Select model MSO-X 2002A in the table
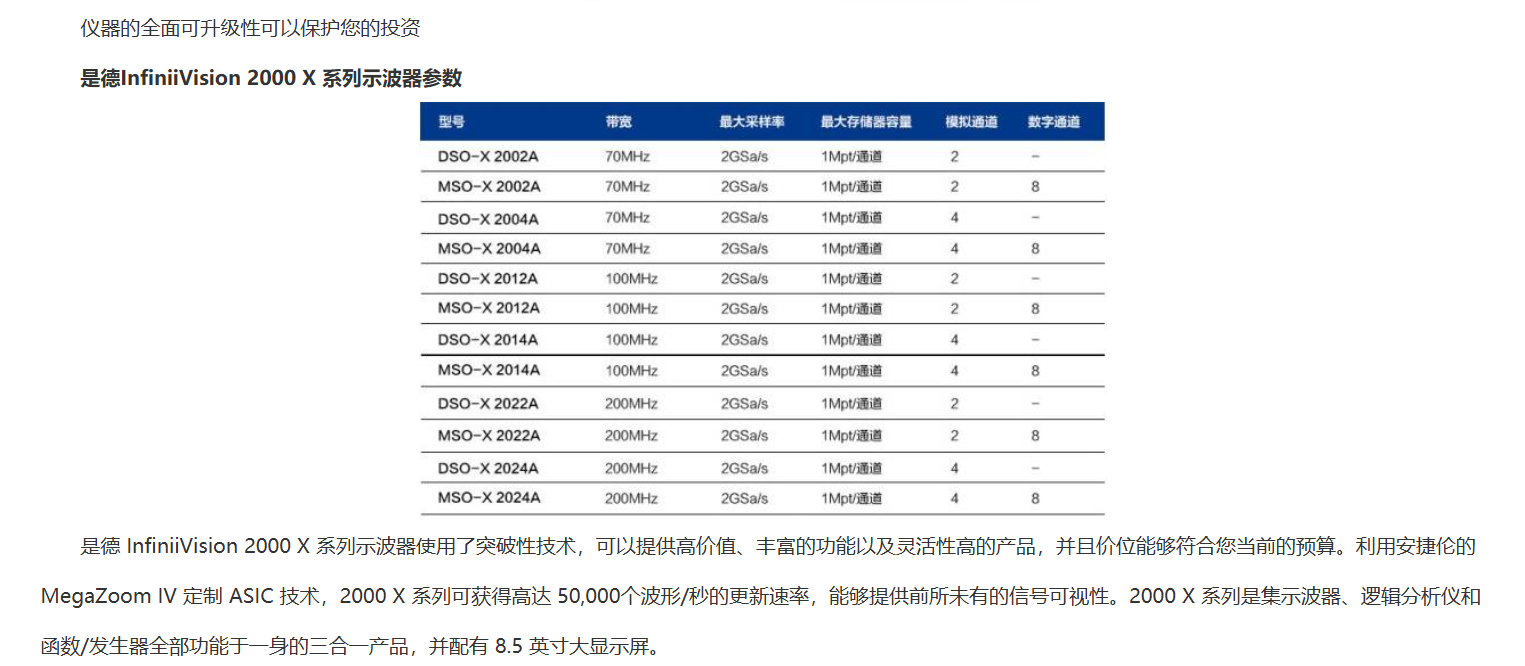This screenshot has height=666, width=1525. tap(489, 187)
